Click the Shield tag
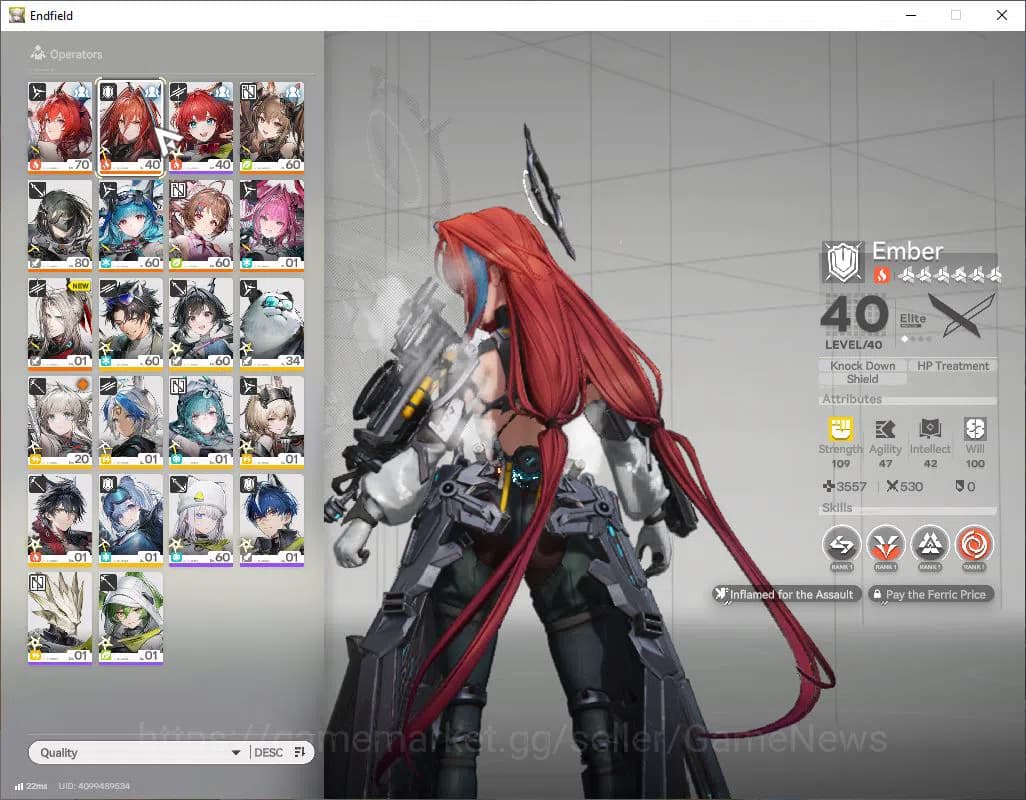Screen dimensions: 1026x800 pos(862,379)
